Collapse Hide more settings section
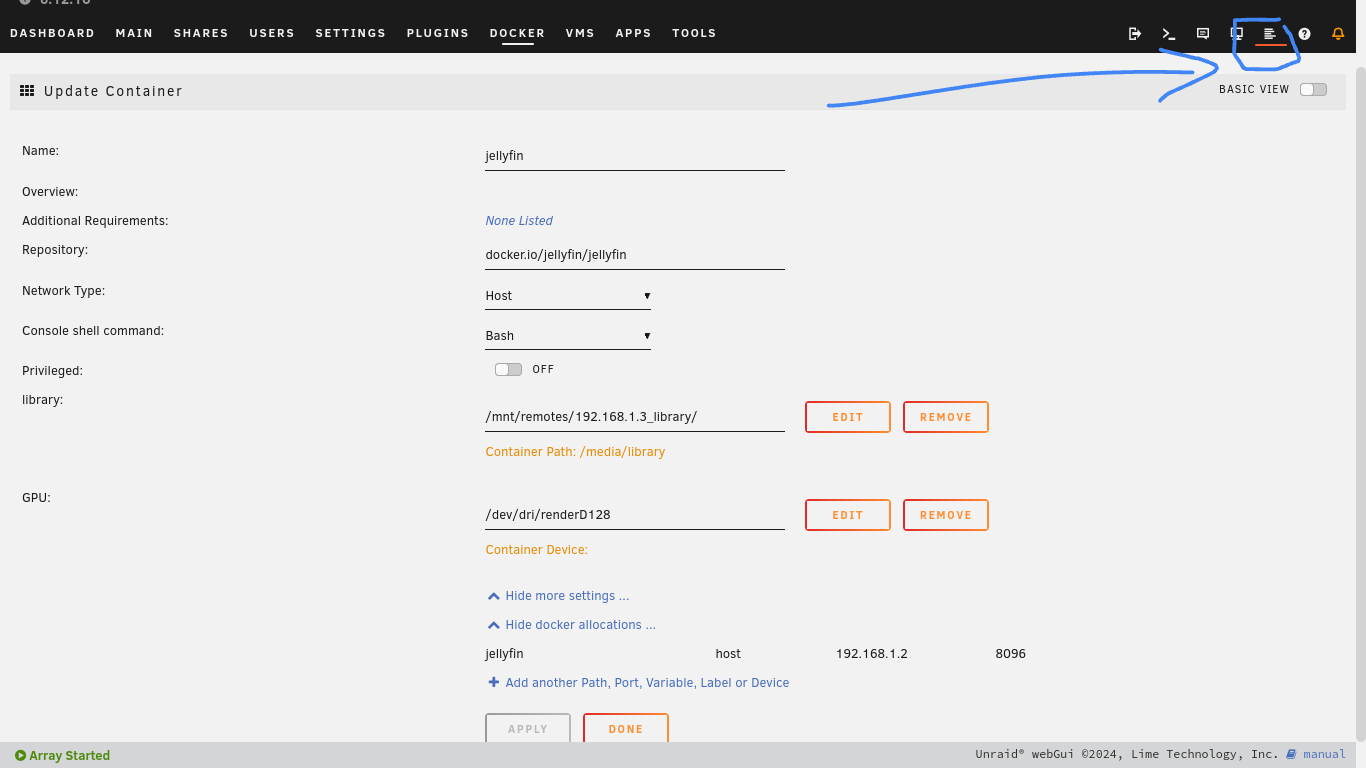The image size is (1366, 768). (558, 596)
